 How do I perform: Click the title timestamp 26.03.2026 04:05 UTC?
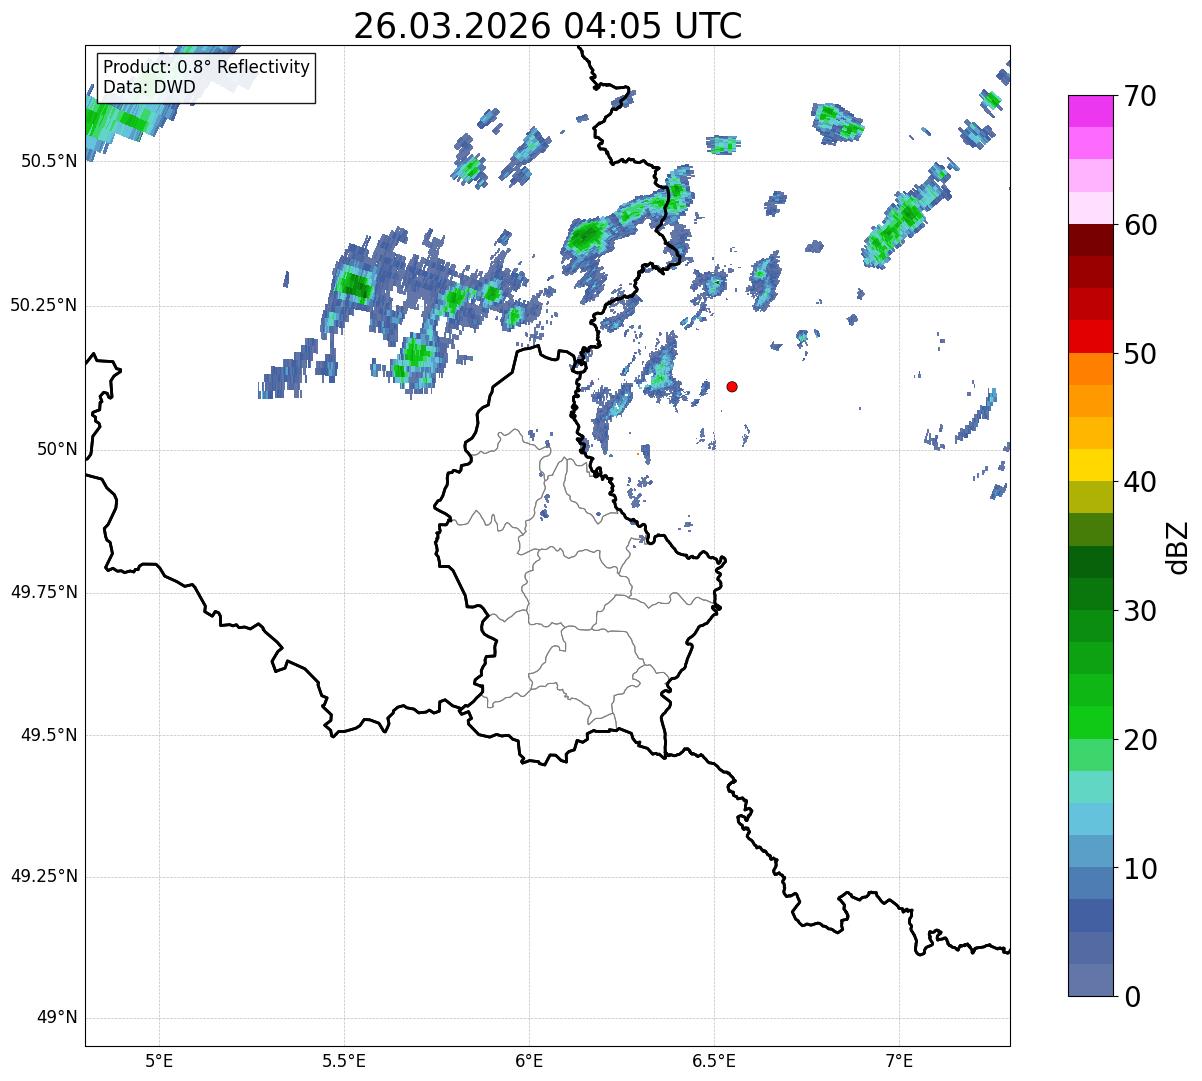coord(548,26)
